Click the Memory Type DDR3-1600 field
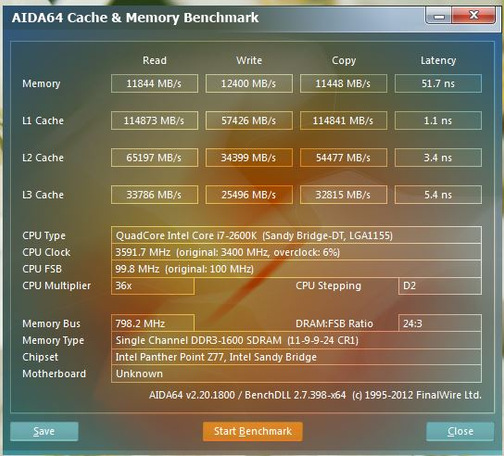 point(296,340)
